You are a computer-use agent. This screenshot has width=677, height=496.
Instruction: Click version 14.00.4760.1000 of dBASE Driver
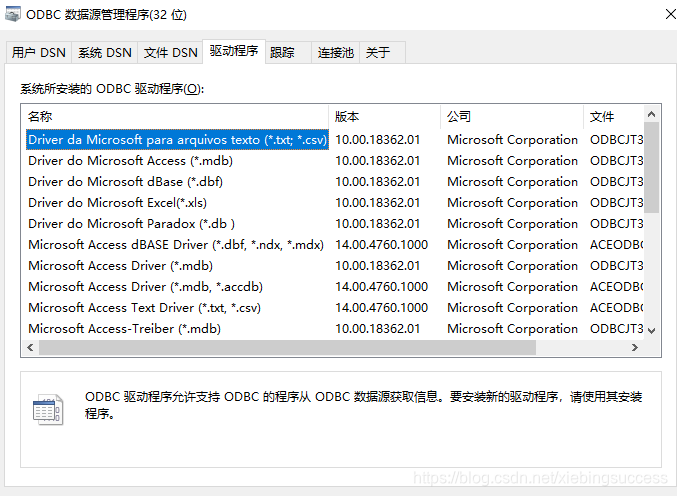(x=382, y=245)
